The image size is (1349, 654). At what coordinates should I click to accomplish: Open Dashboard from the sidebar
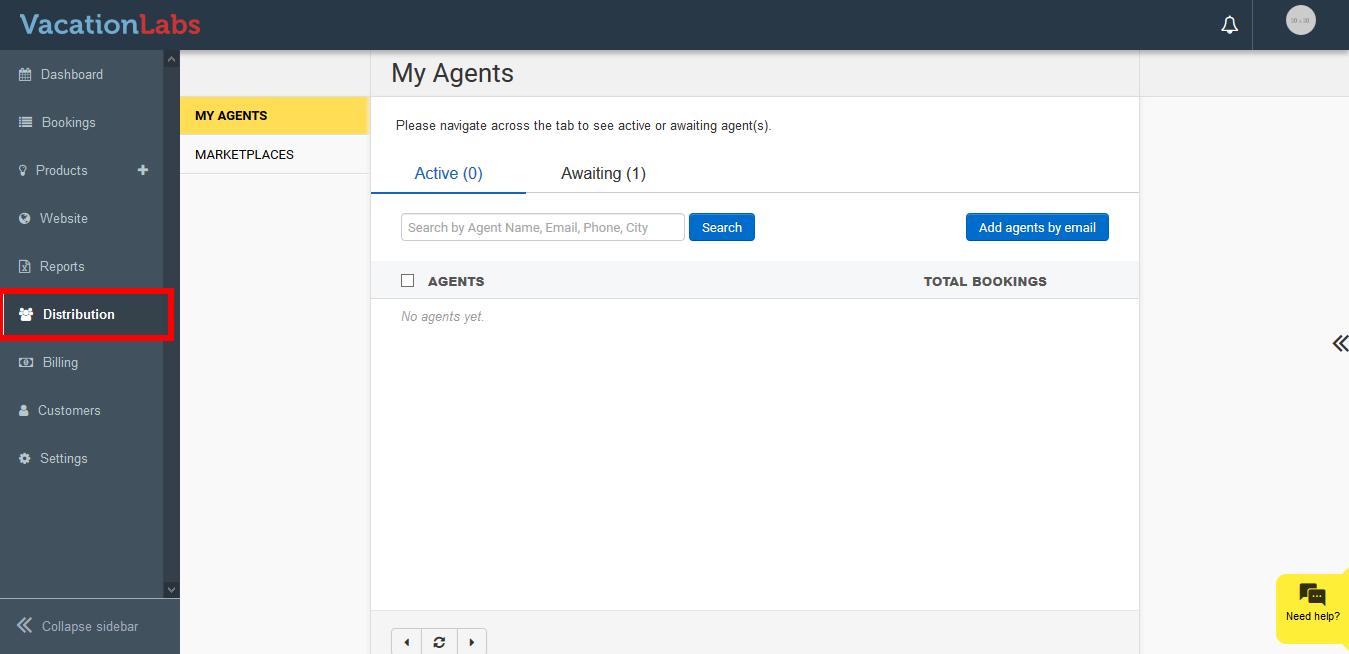pos(71,74)
